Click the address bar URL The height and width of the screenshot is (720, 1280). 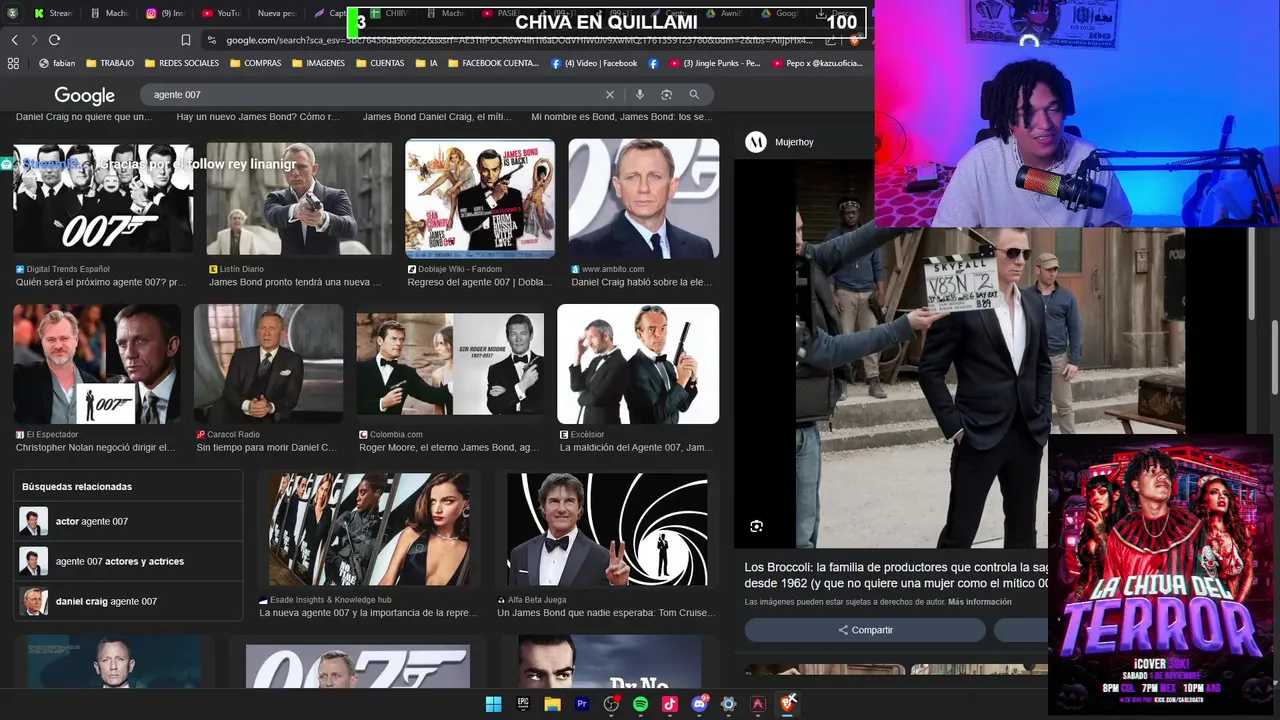(518, 40)
